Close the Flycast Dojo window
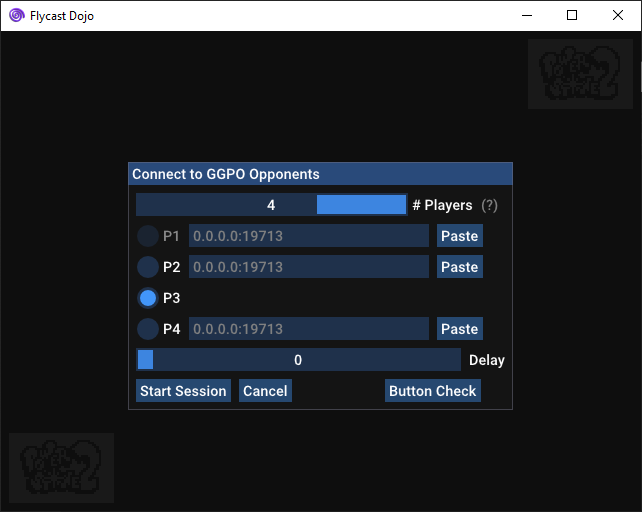The width and height of the screenshot is (642, 512). [618, 16]
